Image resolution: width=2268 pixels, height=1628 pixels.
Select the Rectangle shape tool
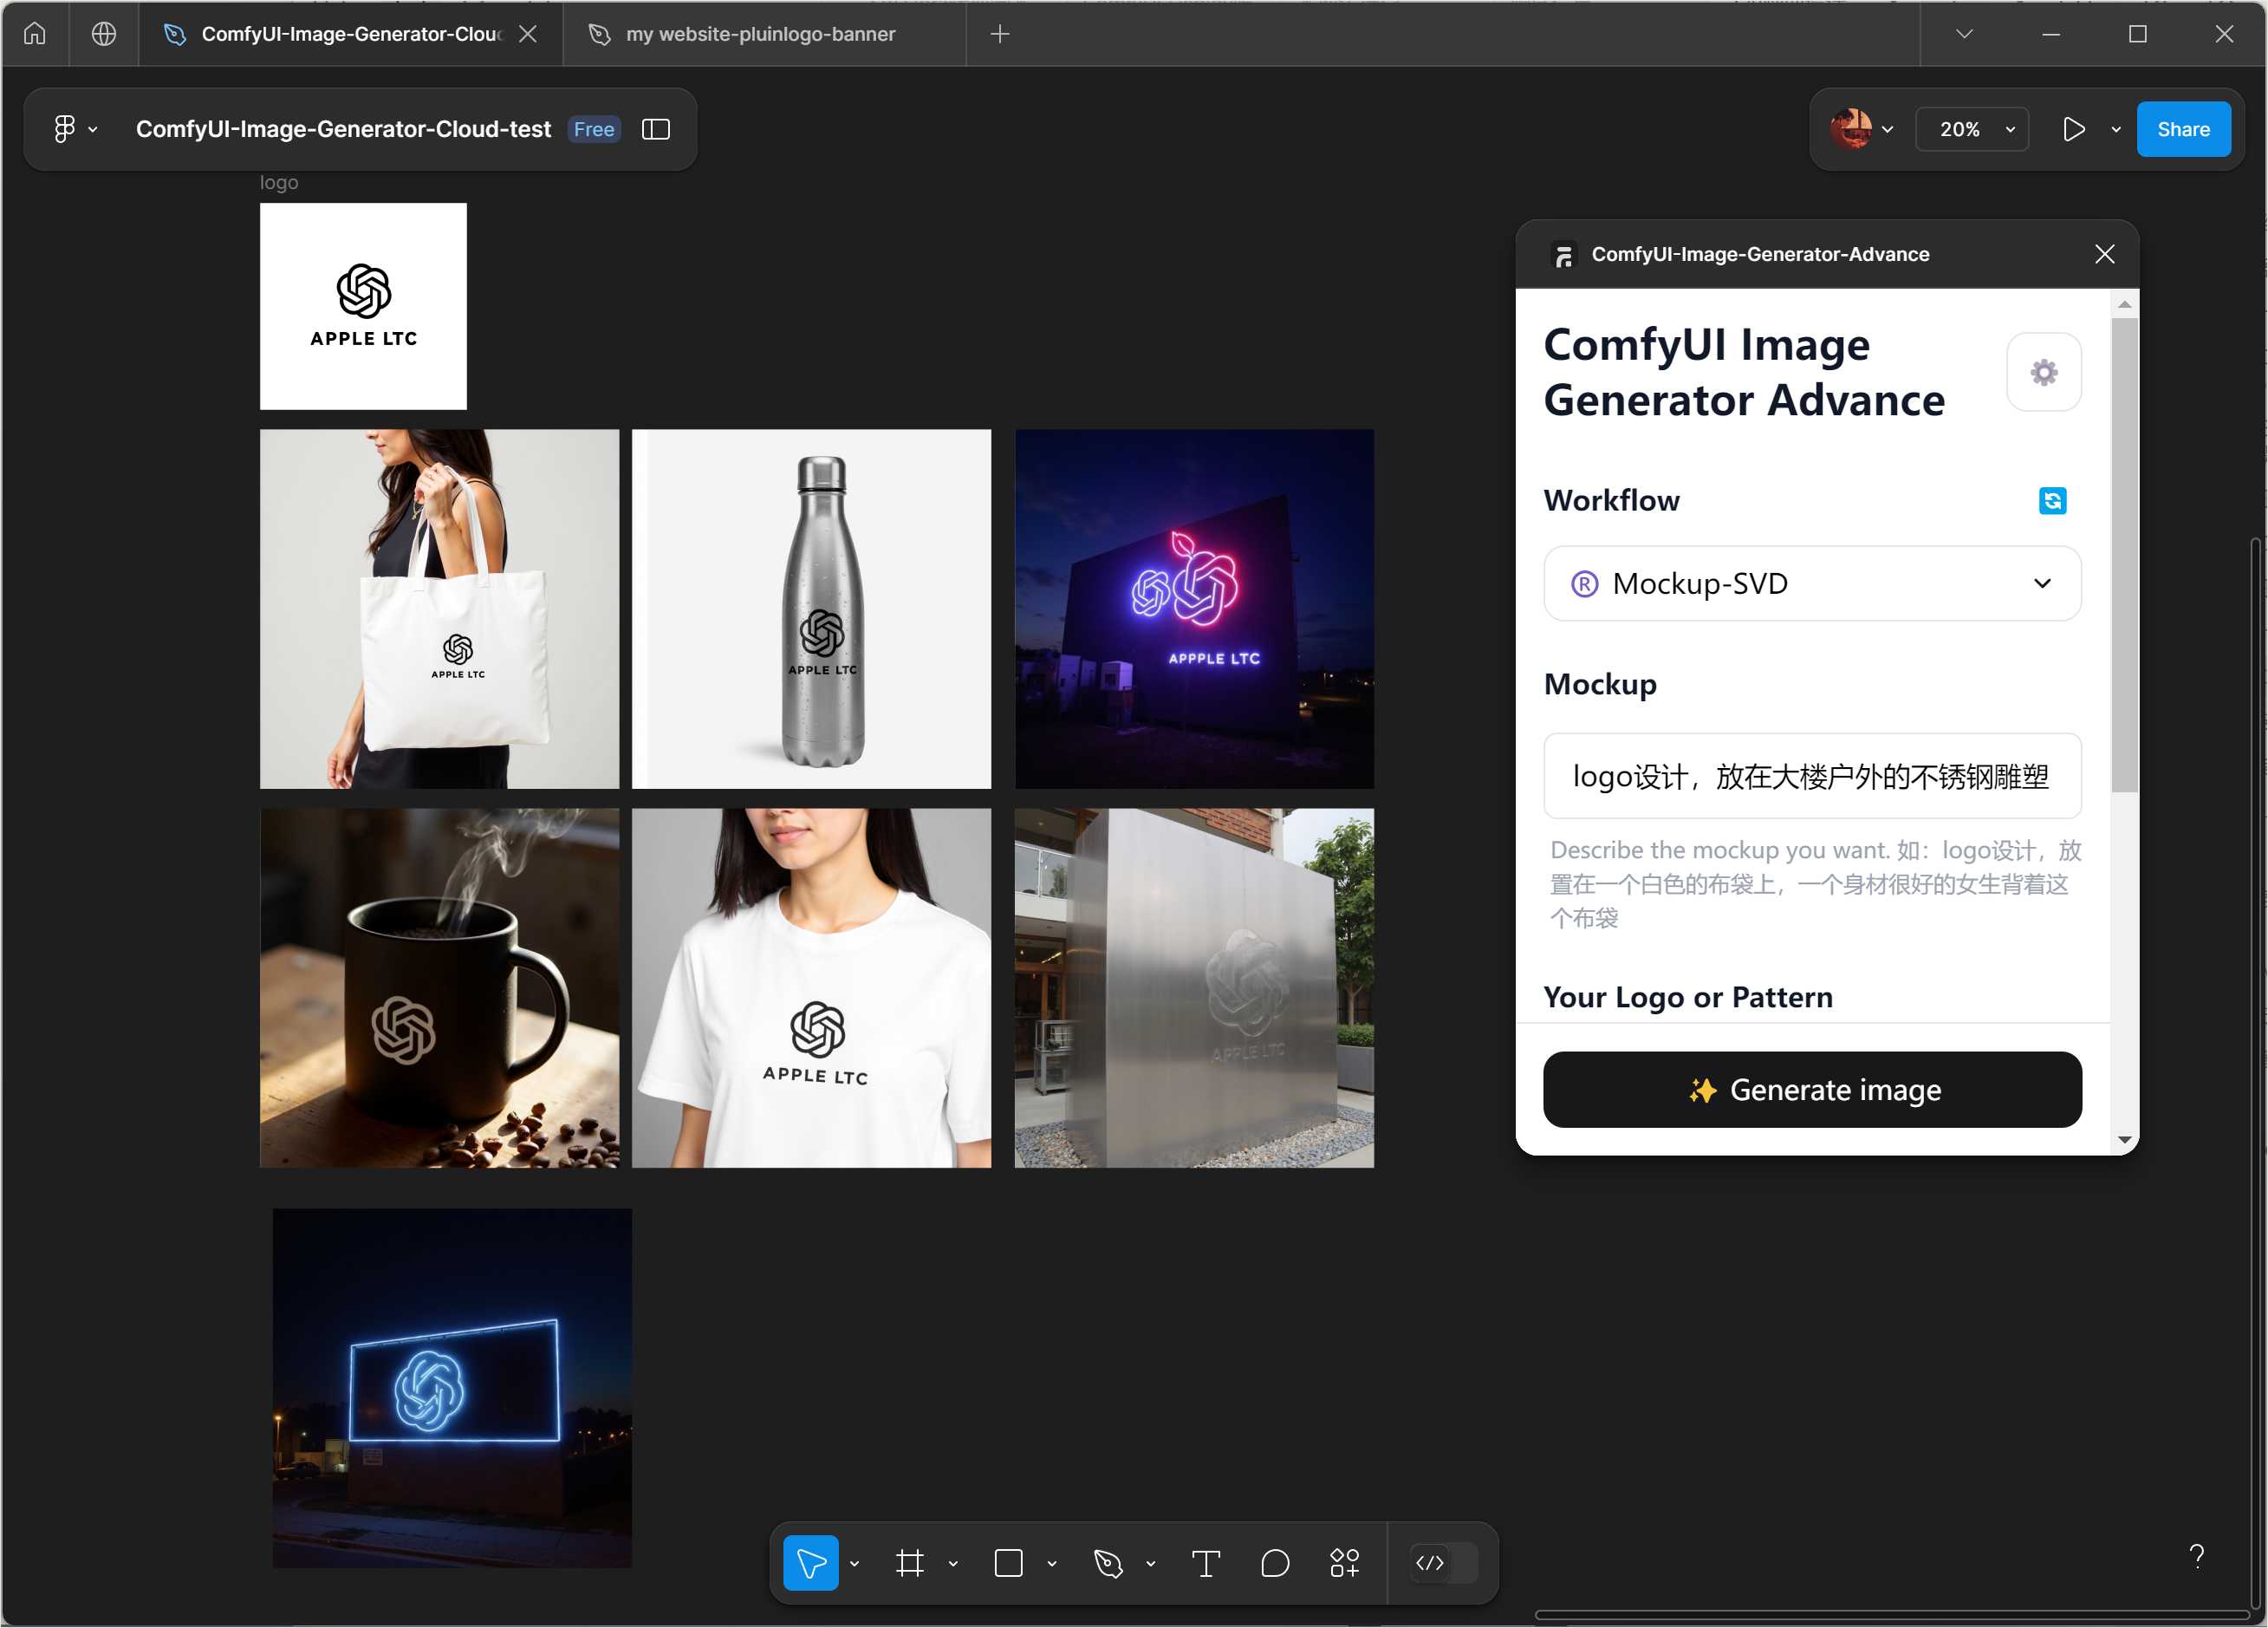click(1009, 1563)
